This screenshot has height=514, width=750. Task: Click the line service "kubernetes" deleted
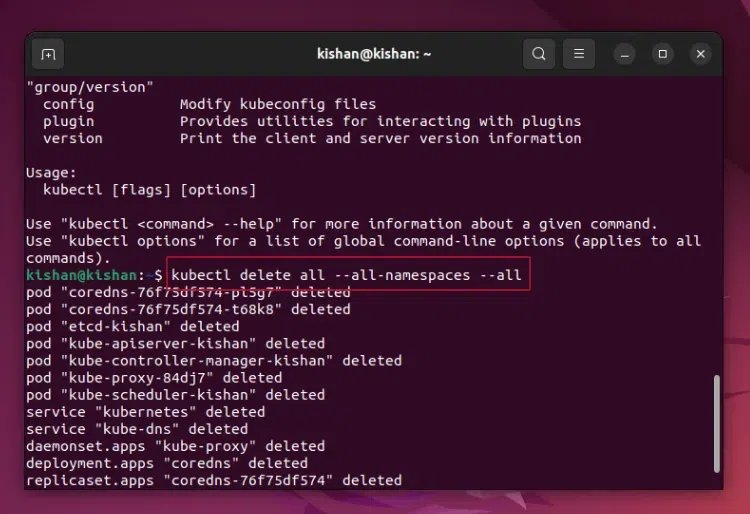click(x=145, y=412)
